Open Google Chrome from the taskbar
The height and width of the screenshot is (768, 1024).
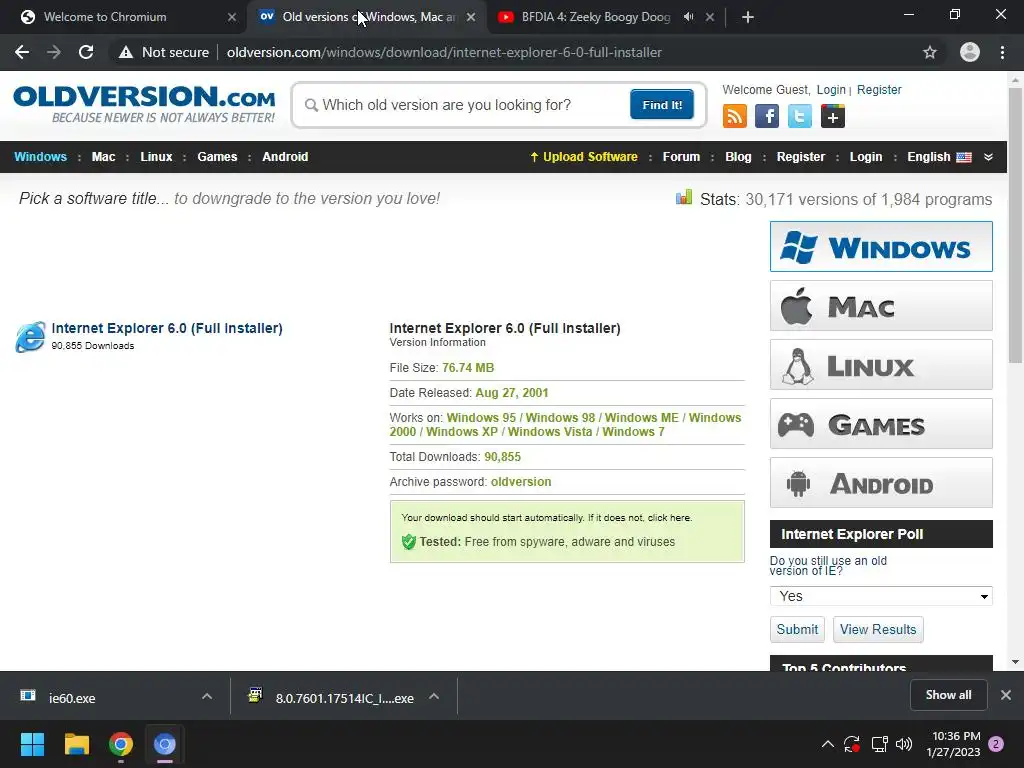(121, 744)
